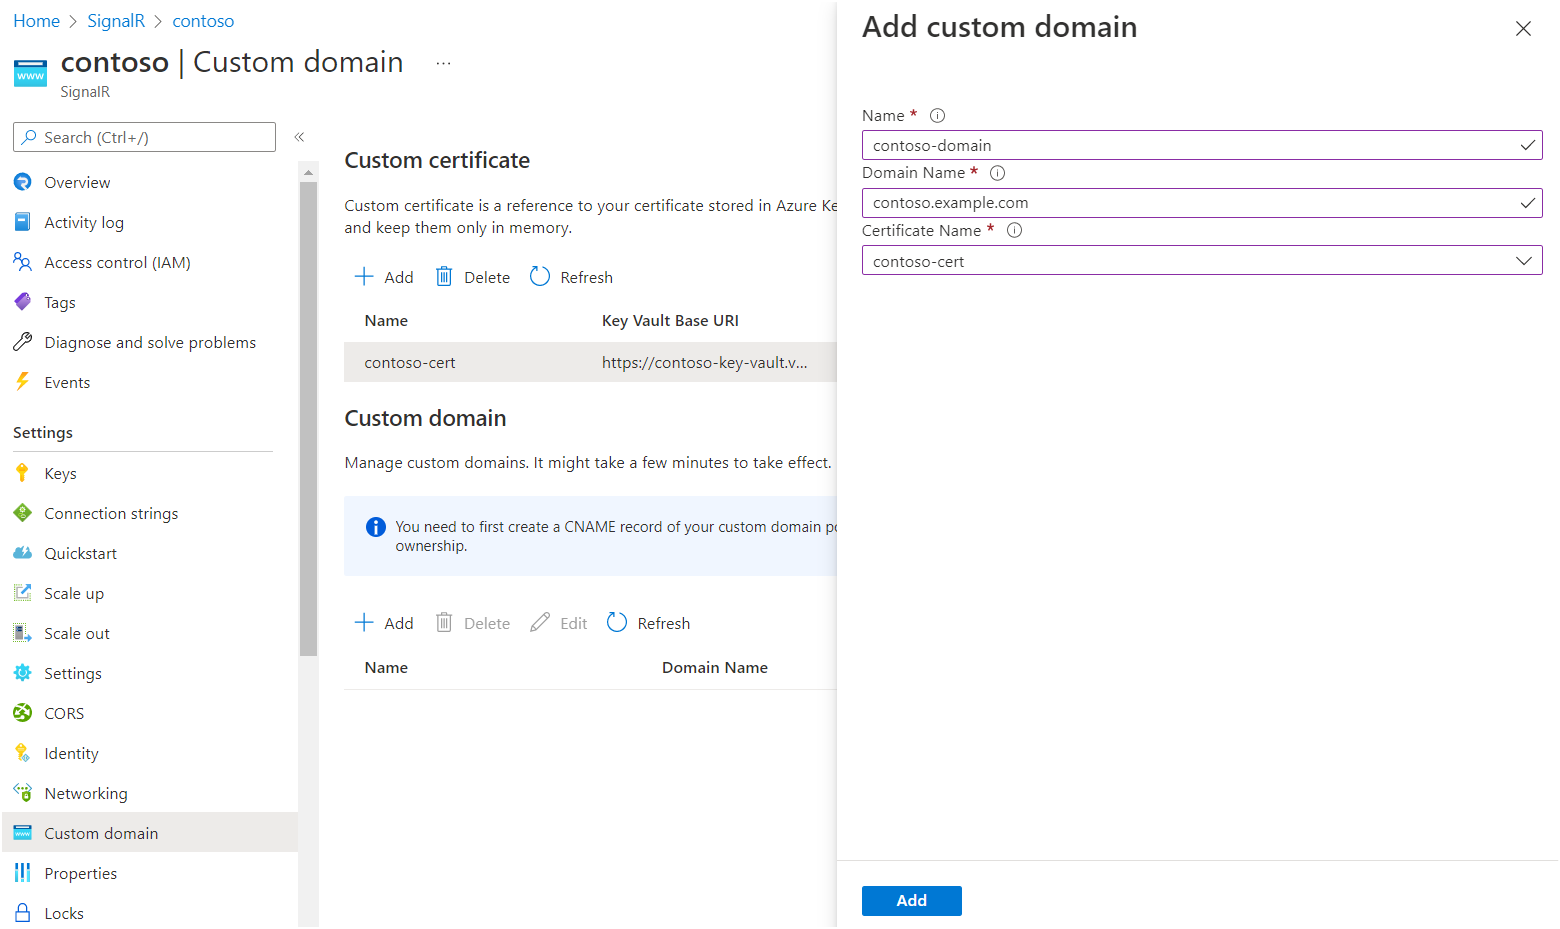Screen dimensions: 1560x929
Task: Click the Delete trash icon under Custom certificate
Action: click(x=444, y=276)
